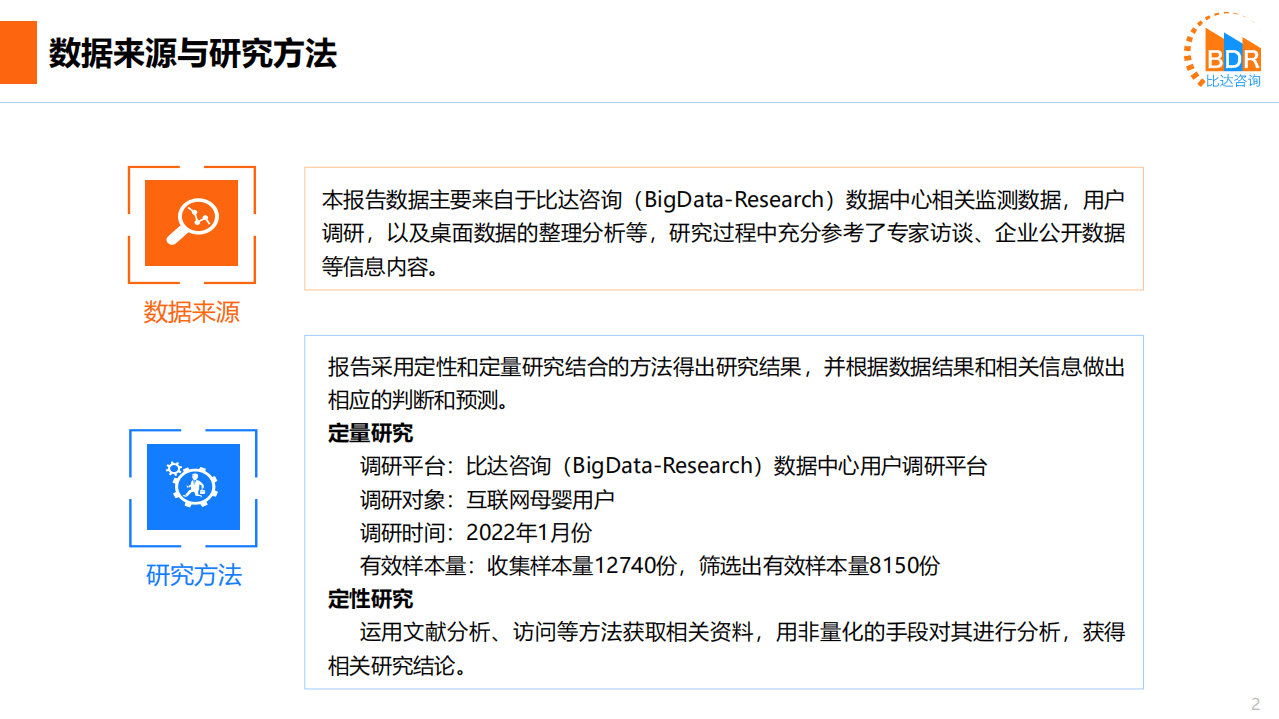Click the orange divider line under the header
Viewport: 1279px width, 719px height.
[640, 103]
